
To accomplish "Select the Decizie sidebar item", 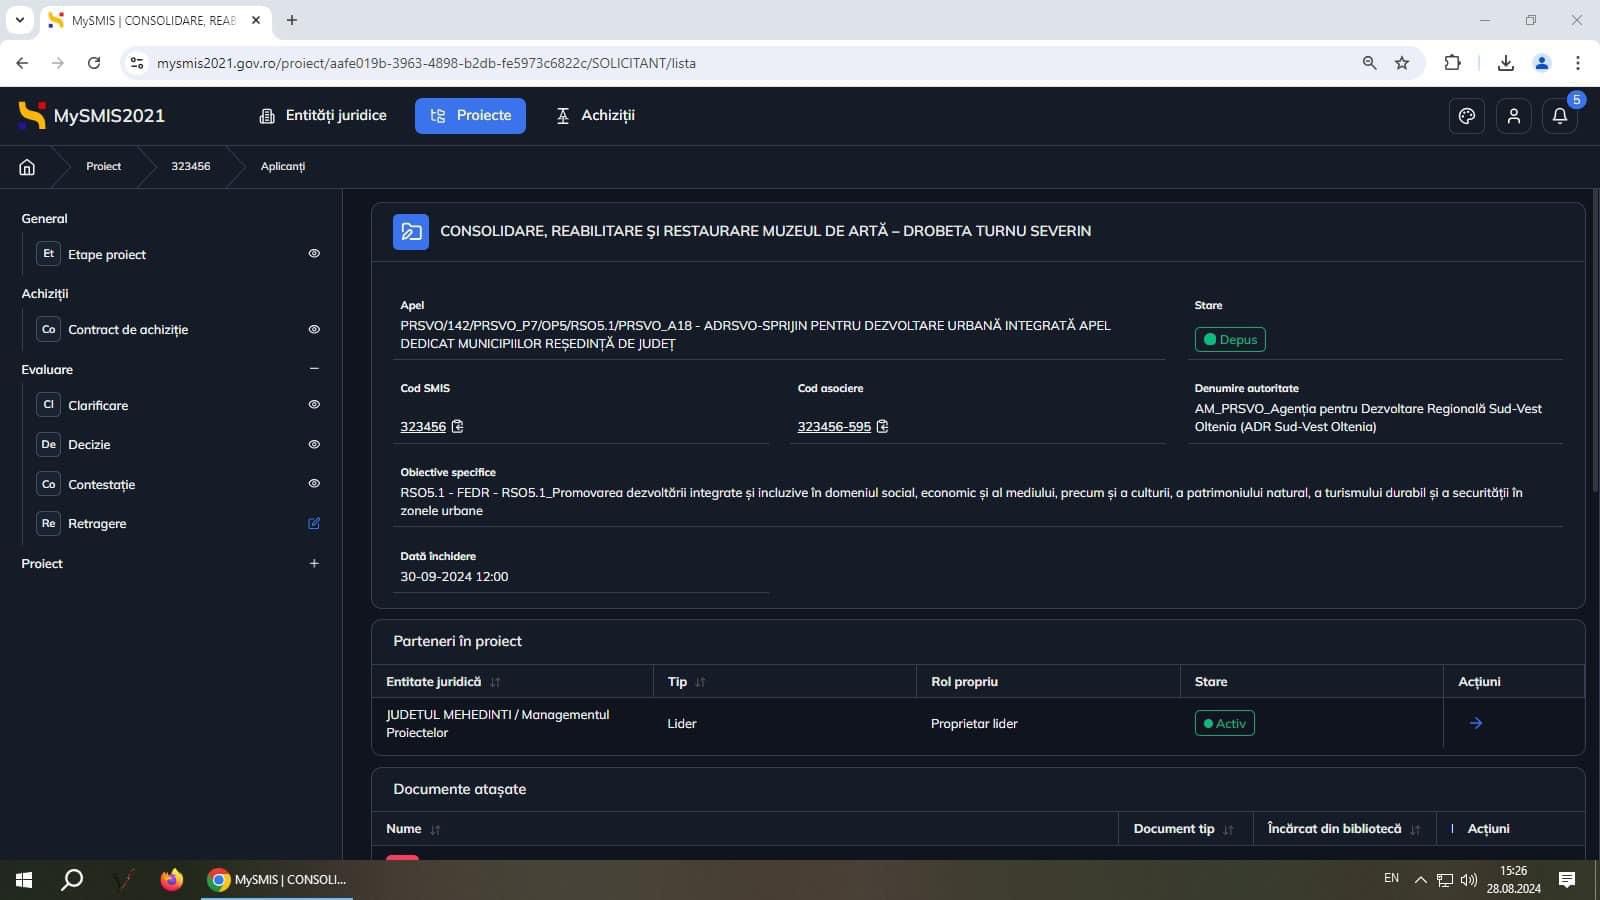I will click(89, 445).
